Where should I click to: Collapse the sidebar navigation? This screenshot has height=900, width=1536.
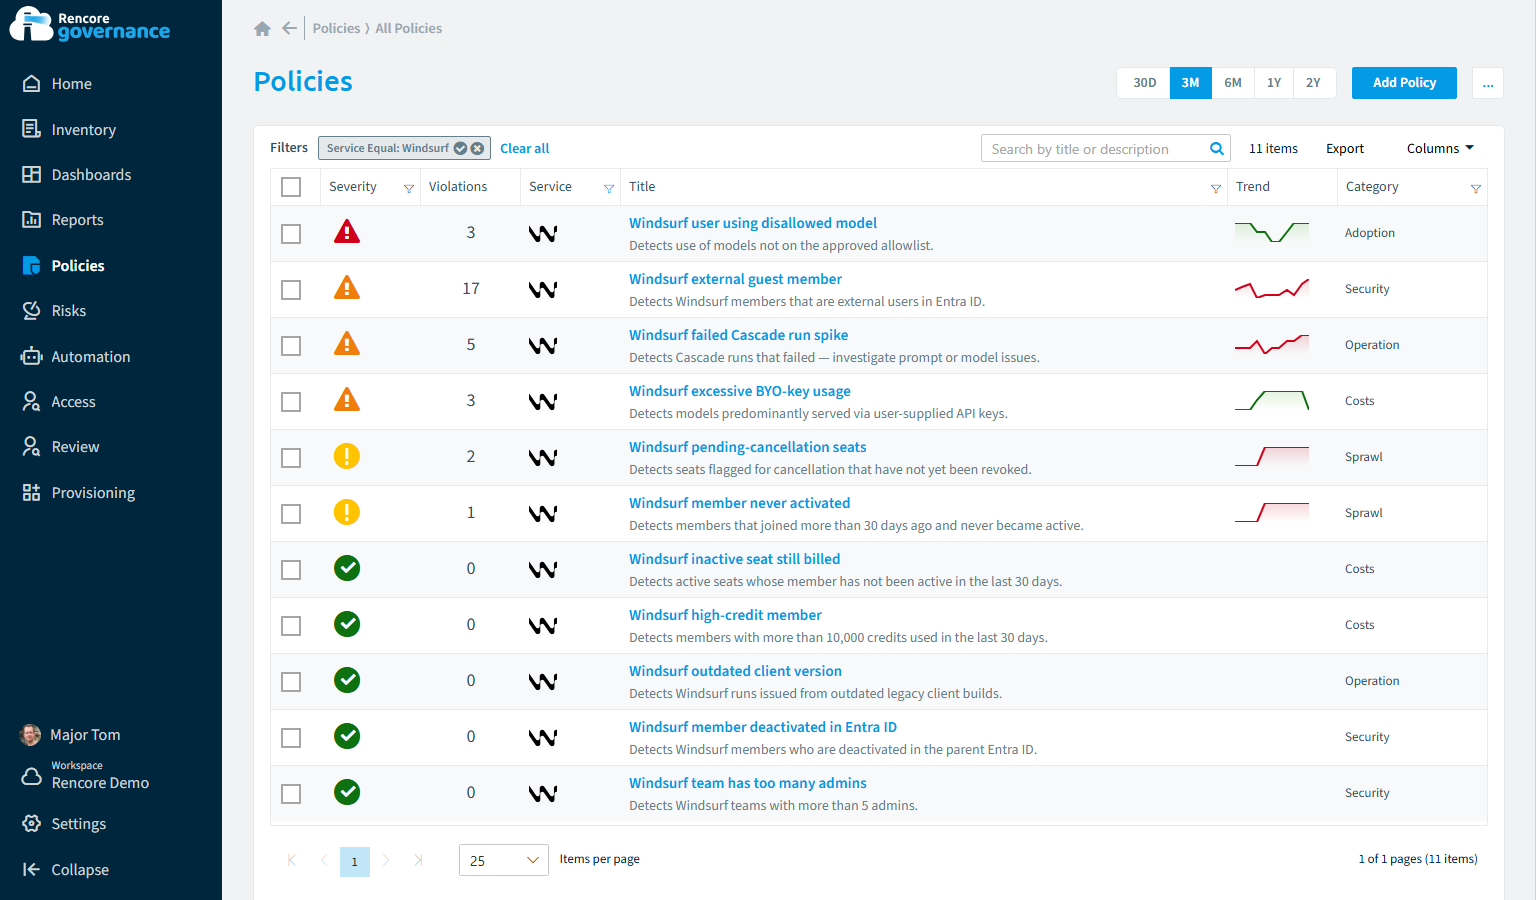pyautogui.click(x=66, y=870)
